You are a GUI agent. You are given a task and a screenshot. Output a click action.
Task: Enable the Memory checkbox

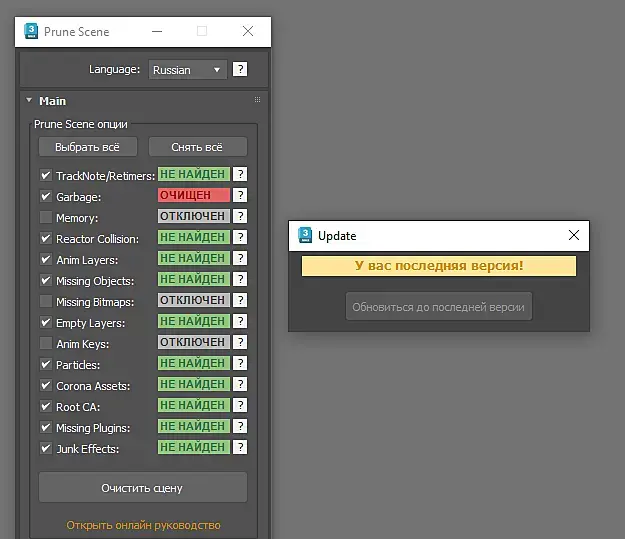[x=46, y=217]
